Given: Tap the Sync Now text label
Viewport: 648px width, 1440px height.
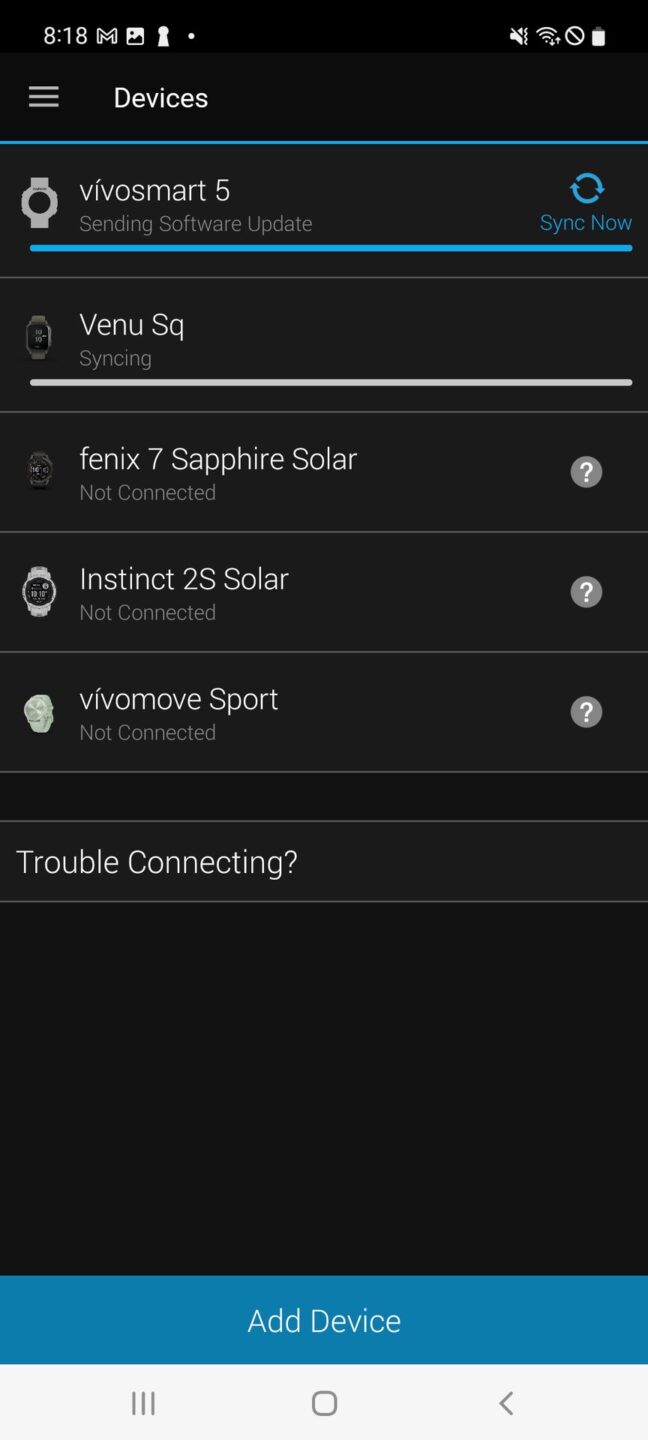Looking at the screenshot, I should point(586,222).
